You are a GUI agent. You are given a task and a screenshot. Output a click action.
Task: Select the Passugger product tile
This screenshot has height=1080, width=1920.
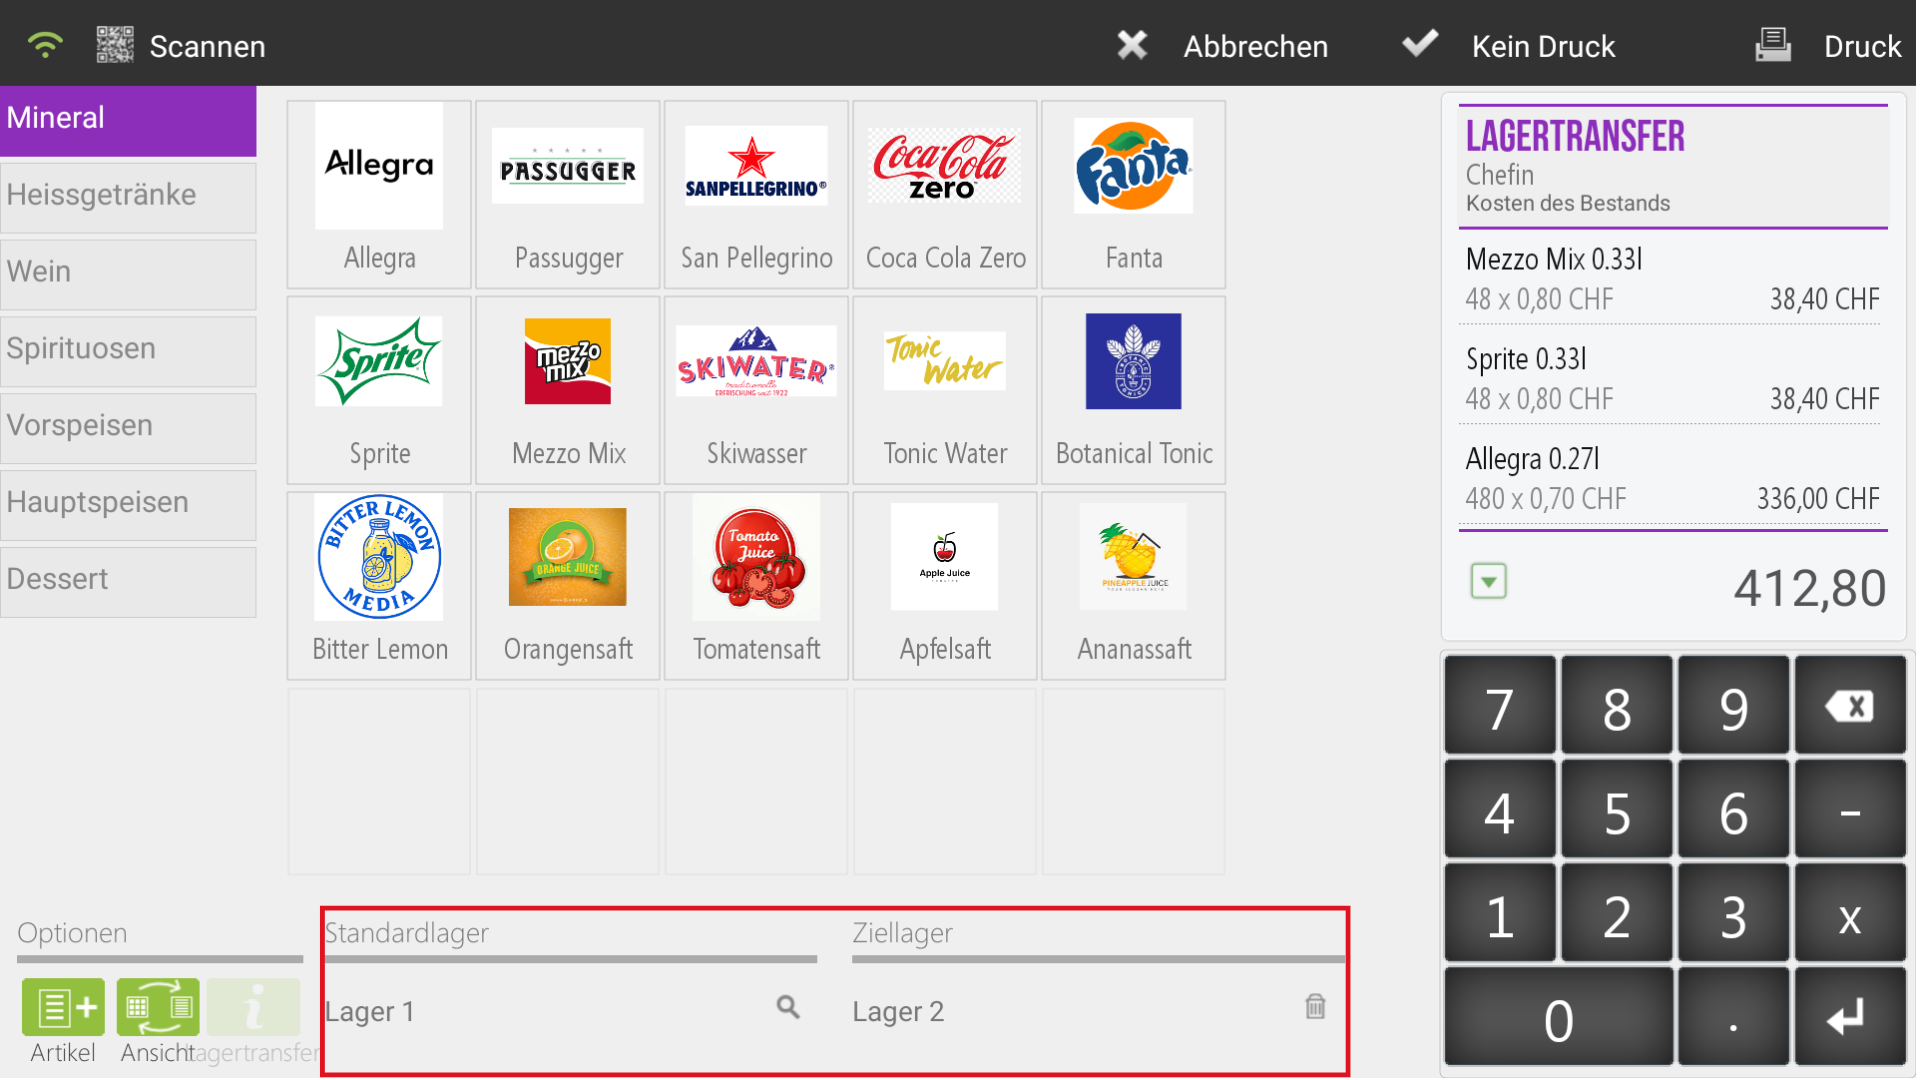pos(568,194)
